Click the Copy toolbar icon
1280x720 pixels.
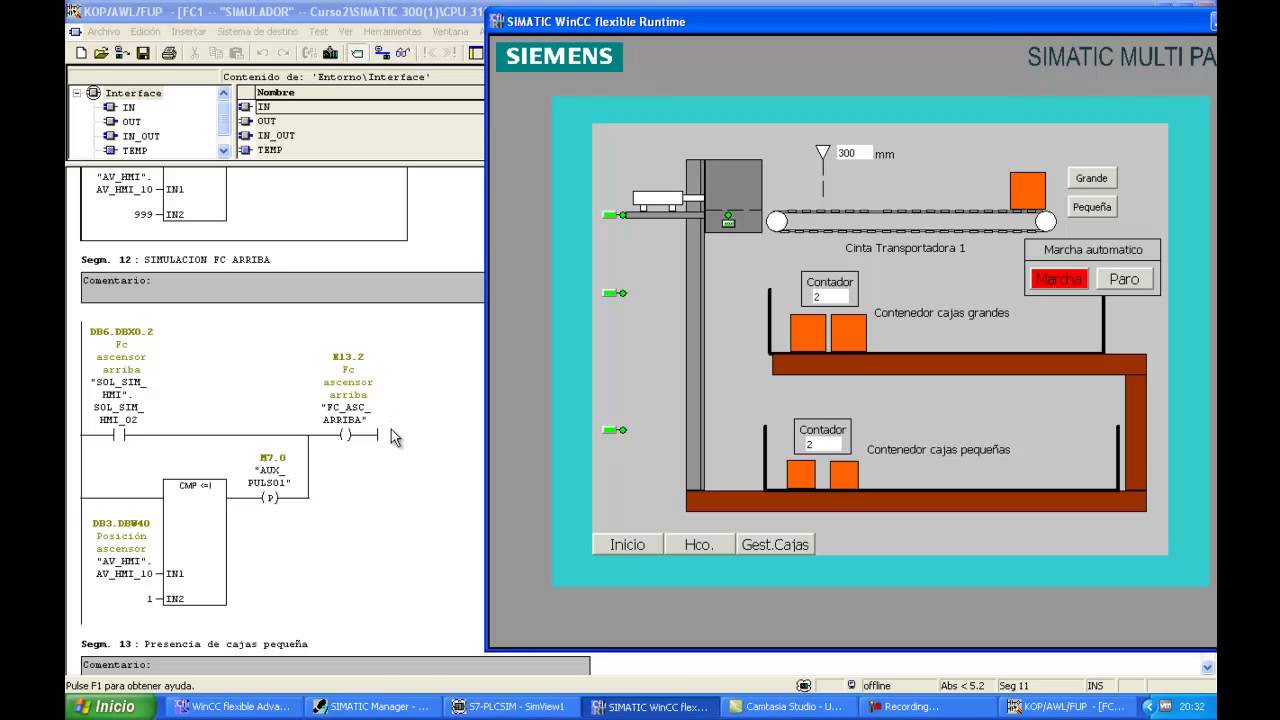tap(215, 53)
